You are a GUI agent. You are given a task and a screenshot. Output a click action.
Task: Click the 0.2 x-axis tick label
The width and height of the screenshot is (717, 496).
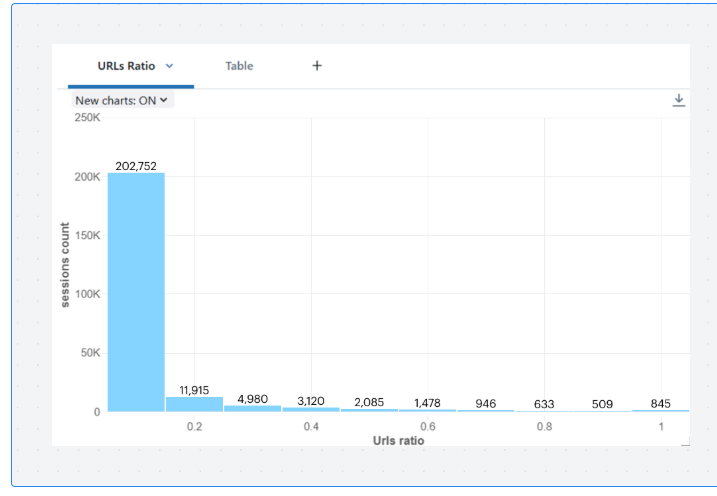[194, 426]
